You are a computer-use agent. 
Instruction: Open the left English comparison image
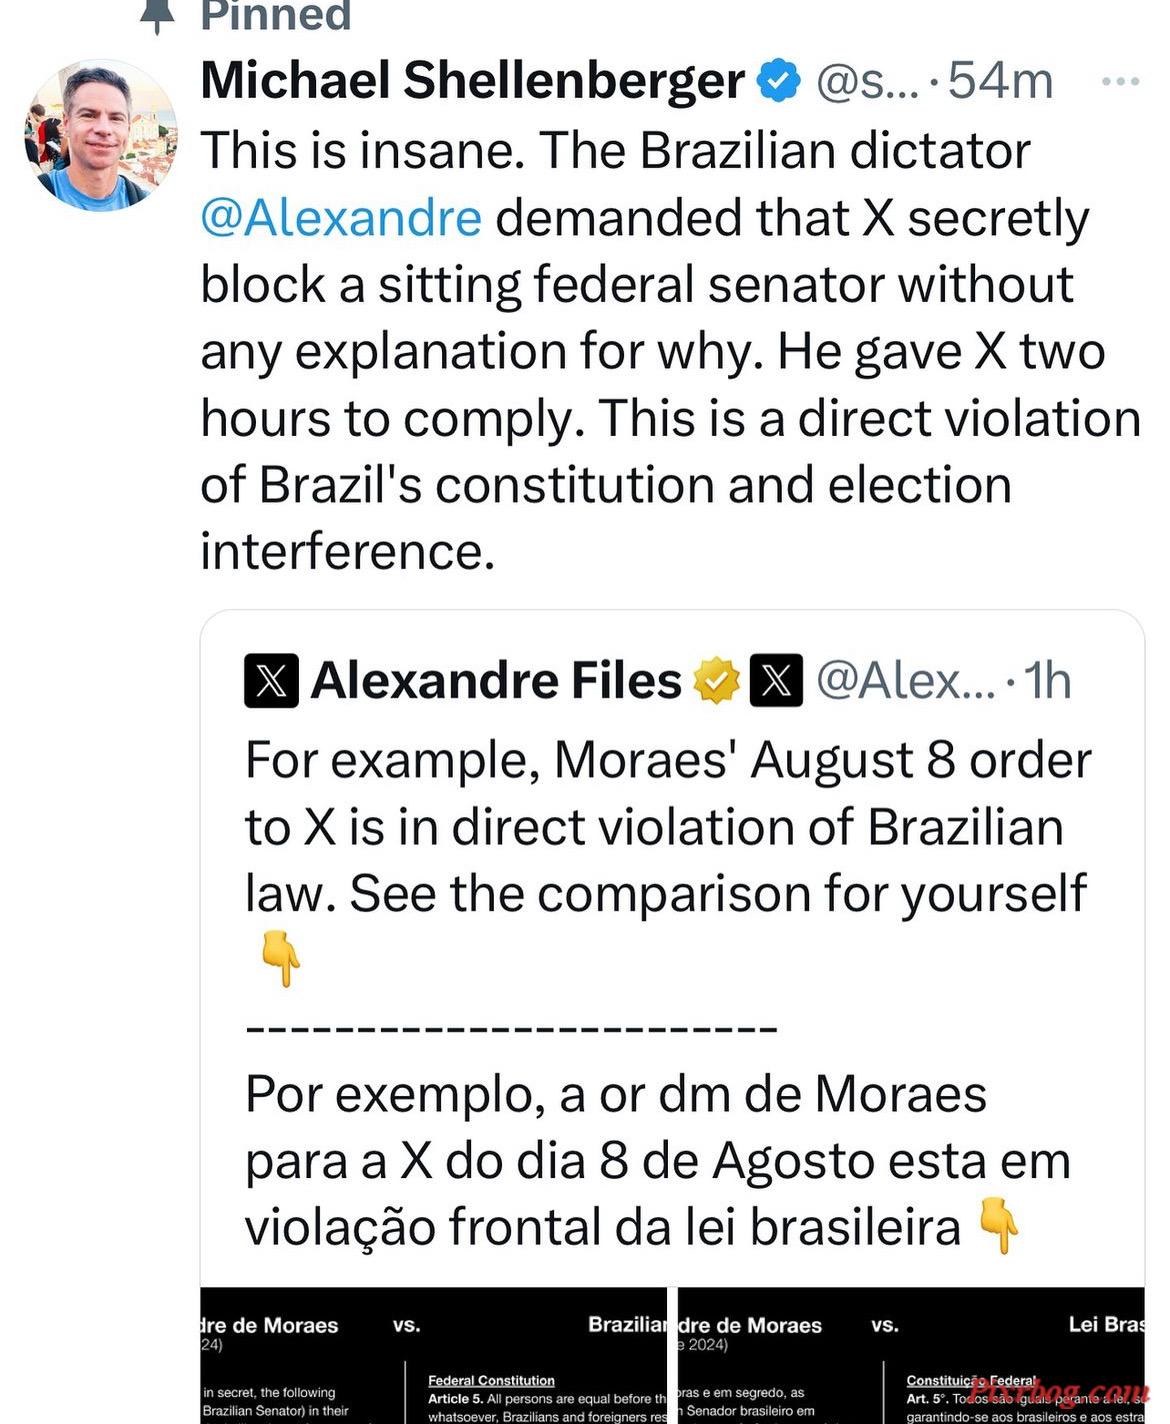(x=433, y=1355)
